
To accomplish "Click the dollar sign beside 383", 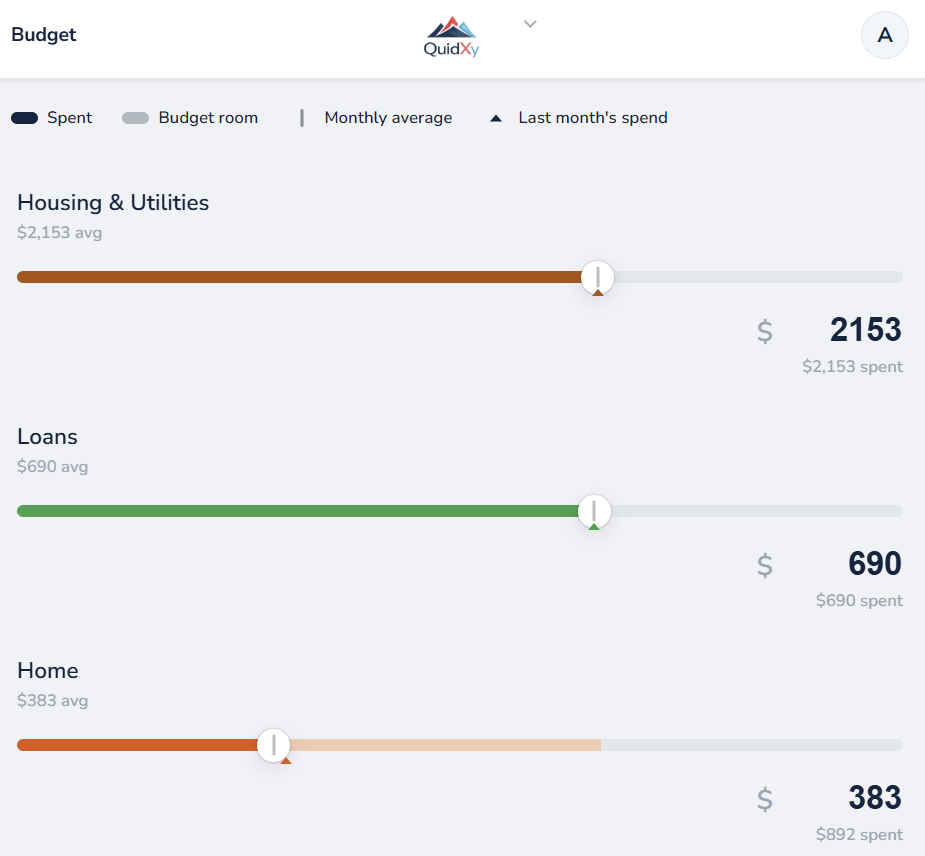I will click(x=765, y=799).
